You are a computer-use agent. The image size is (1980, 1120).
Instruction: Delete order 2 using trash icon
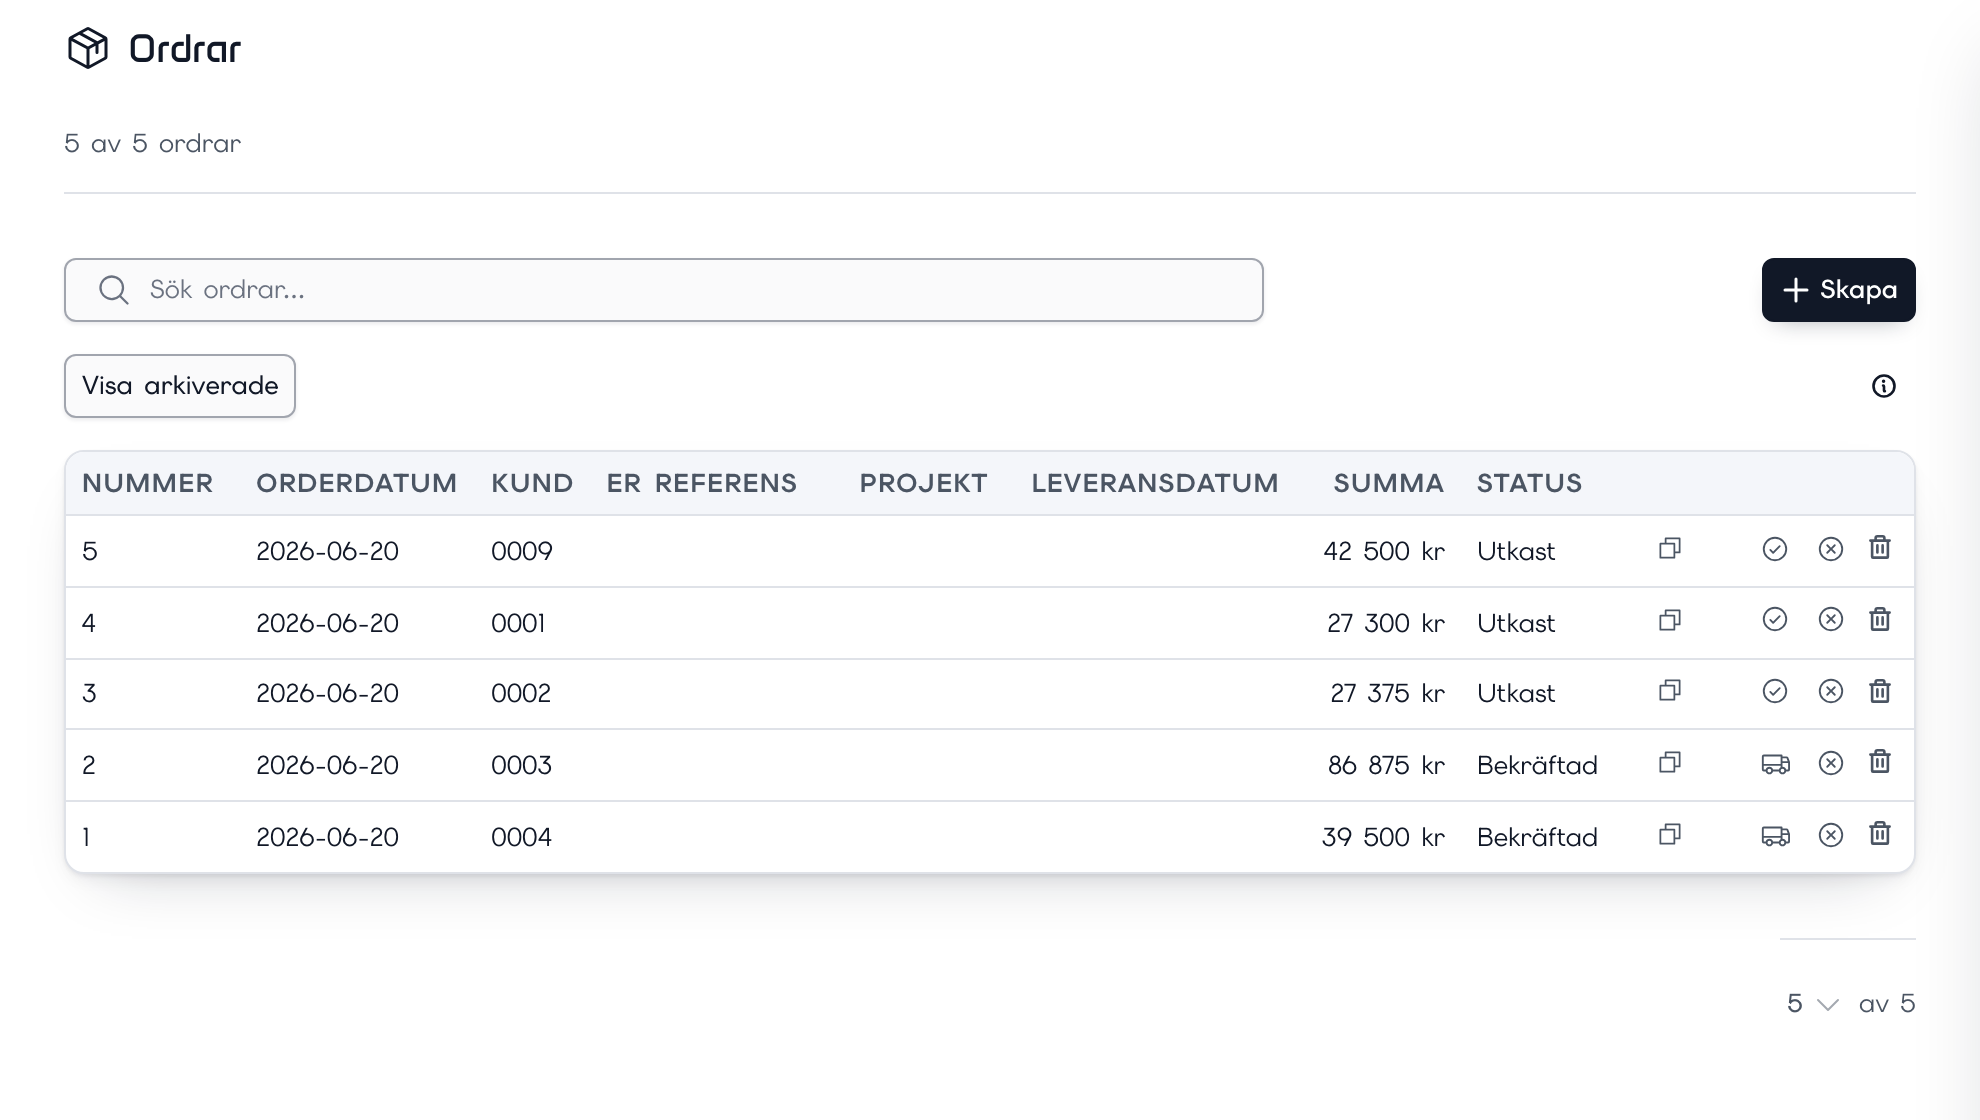pos(1880,763)
